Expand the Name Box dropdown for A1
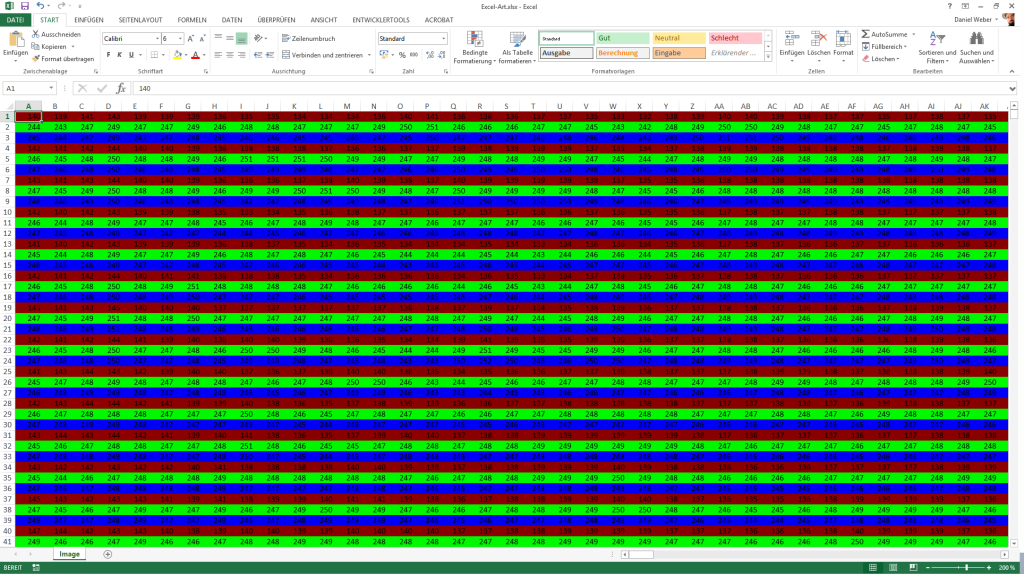 tap(63, 88)
